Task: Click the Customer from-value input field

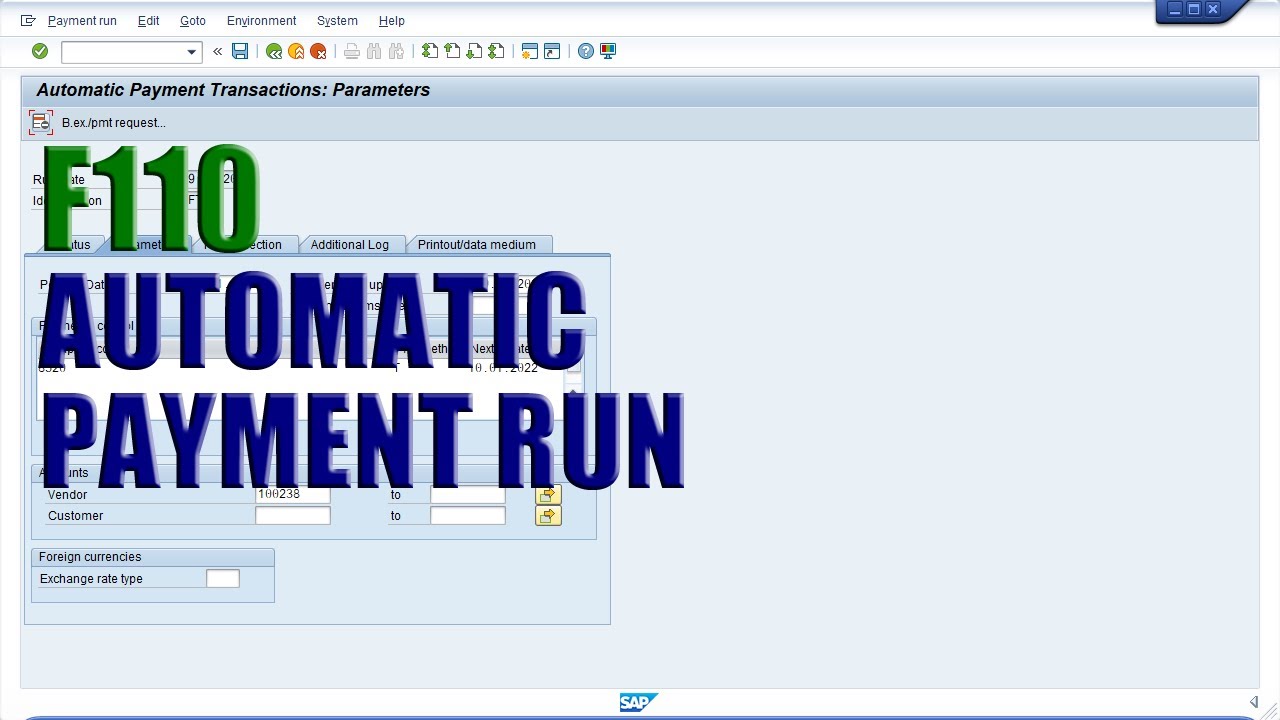Action: point(293,516)
